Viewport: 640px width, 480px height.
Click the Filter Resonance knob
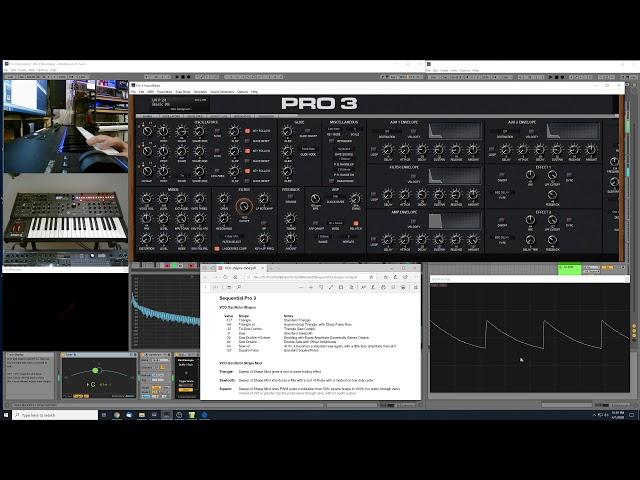click(223, 219)
